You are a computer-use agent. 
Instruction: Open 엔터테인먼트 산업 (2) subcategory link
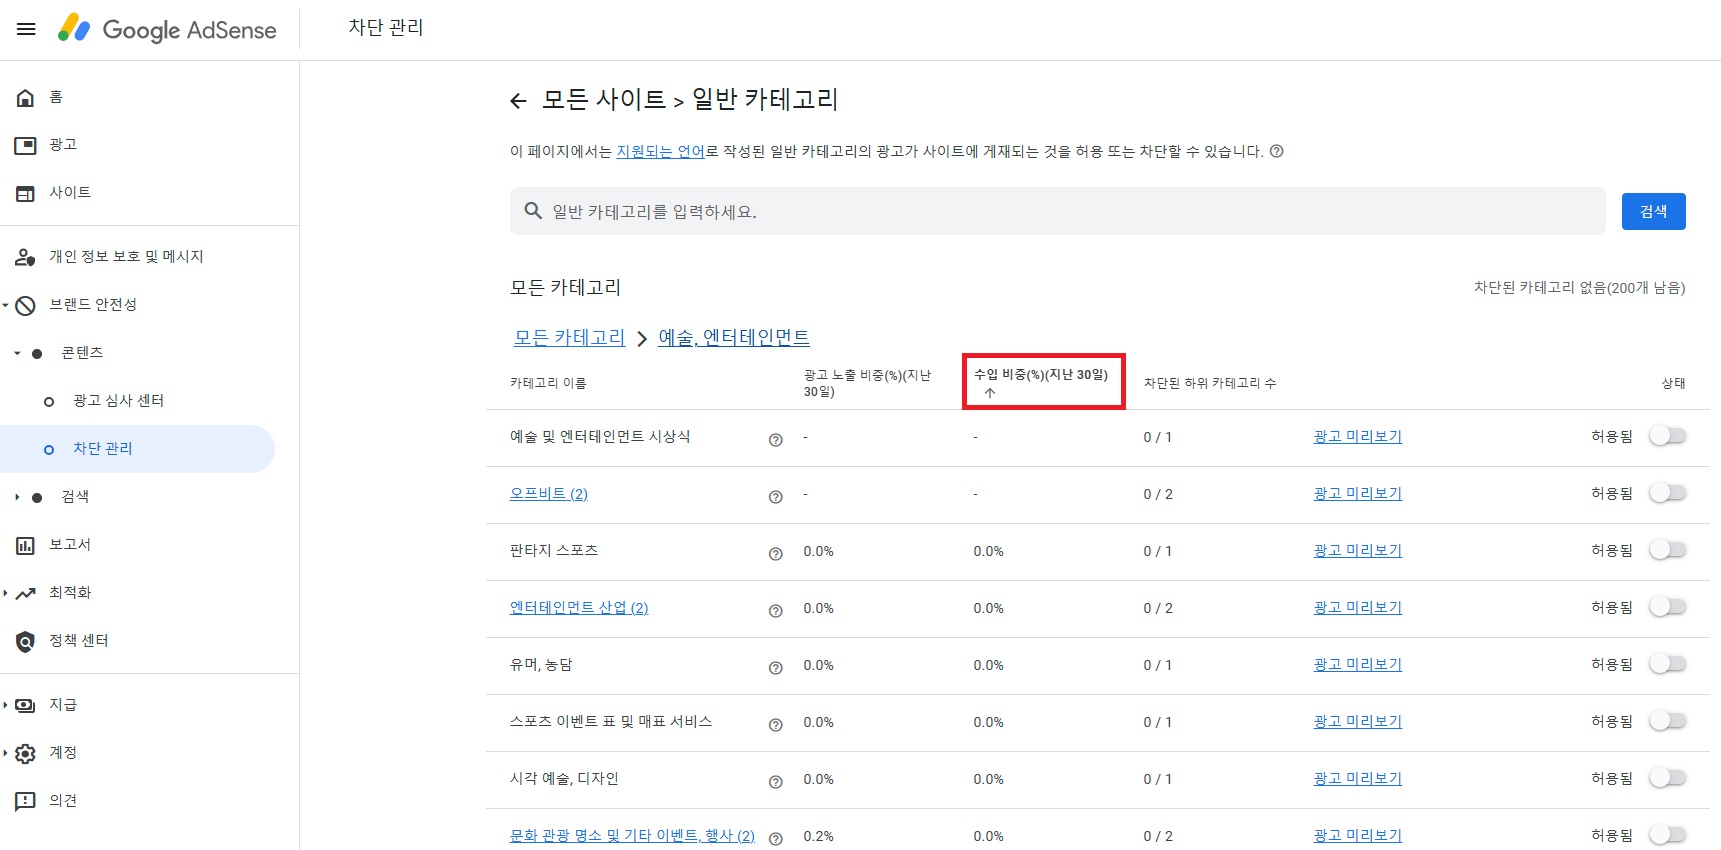point(579,608)
